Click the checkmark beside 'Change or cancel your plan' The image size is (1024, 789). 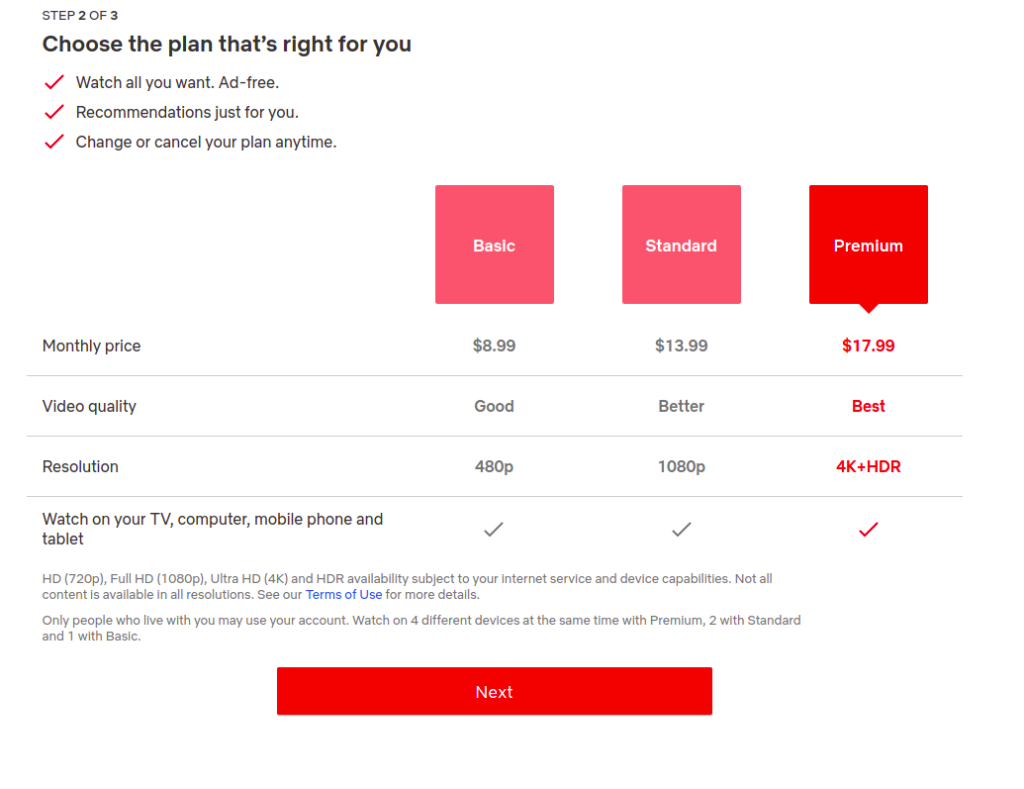point(54,142)
